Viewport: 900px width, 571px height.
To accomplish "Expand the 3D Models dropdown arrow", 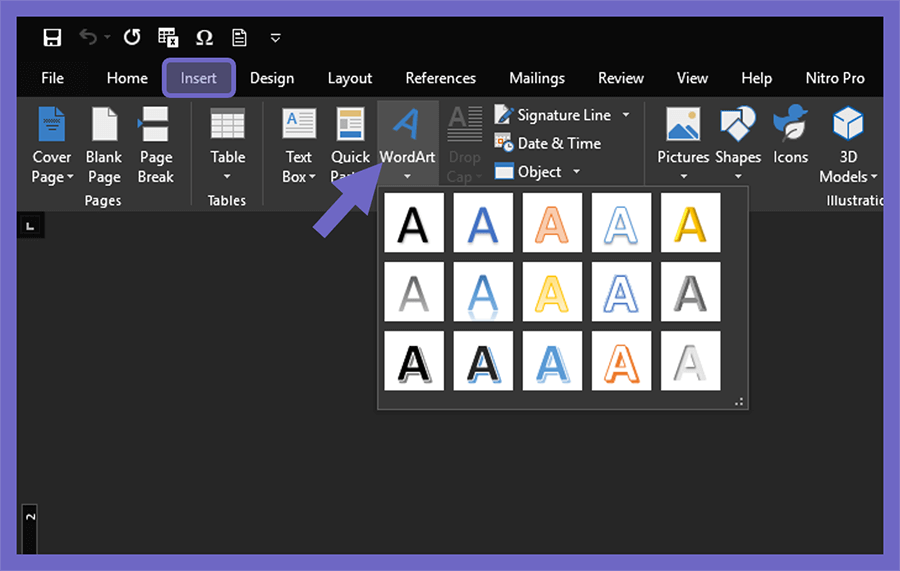I will click(x=874, y=177).
